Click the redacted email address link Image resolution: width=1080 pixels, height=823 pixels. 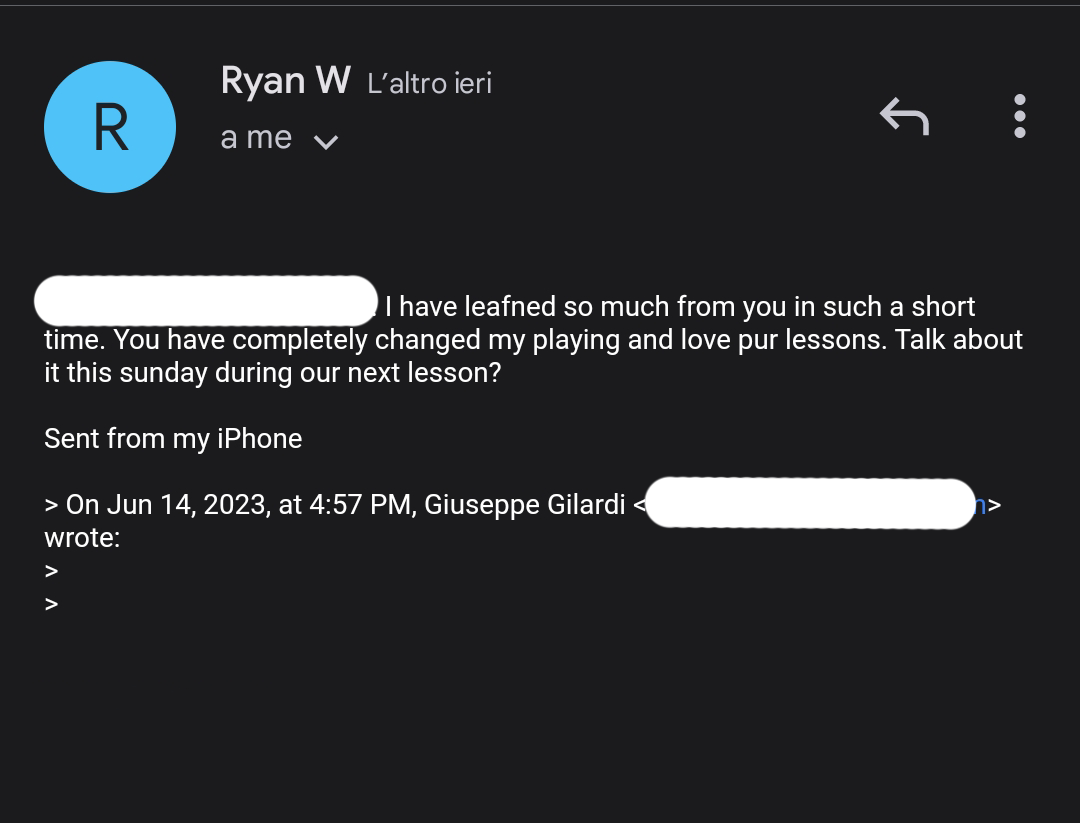click(810, 504)
